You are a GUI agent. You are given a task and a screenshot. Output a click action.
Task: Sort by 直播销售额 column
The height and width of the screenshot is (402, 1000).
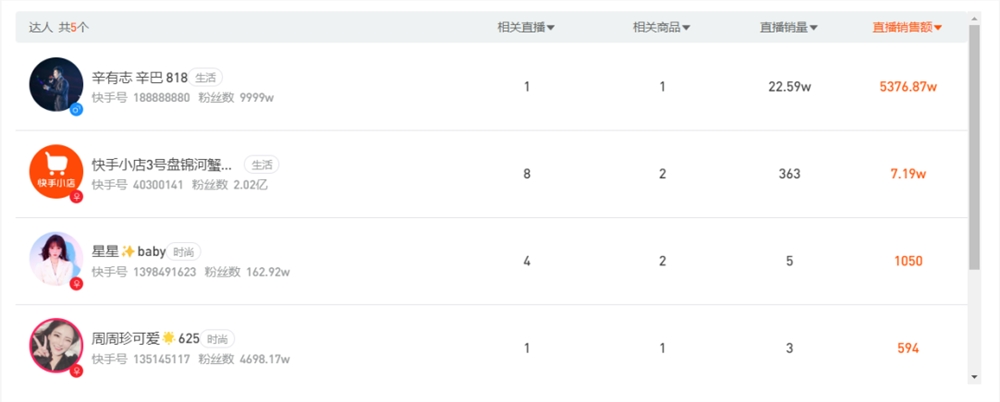907,28
